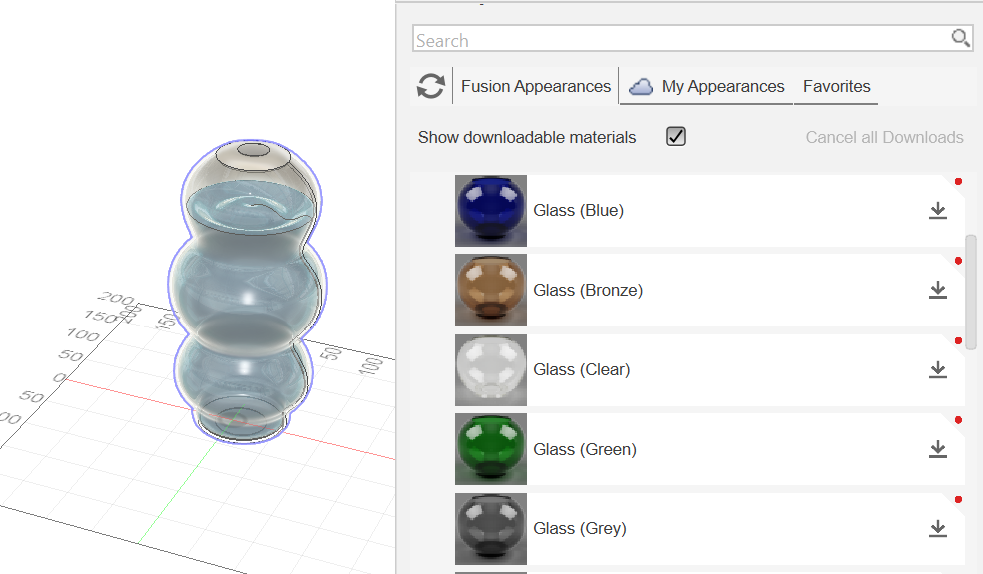
Task: Download the Glass (Green) material
Action: 937,449
